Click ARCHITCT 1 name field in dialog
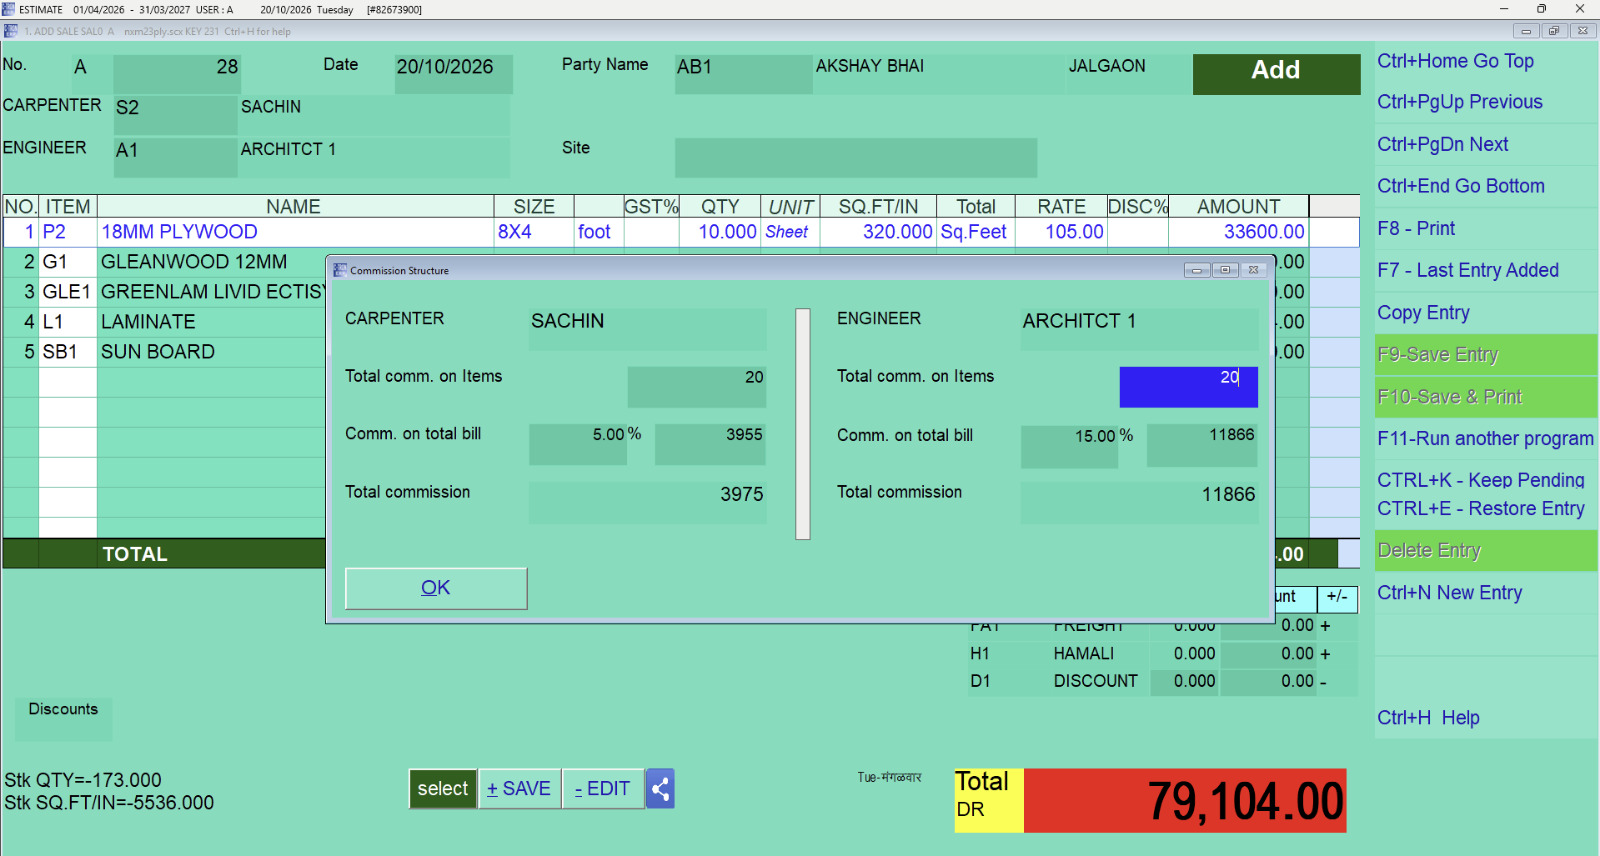 click(1139, 329)
